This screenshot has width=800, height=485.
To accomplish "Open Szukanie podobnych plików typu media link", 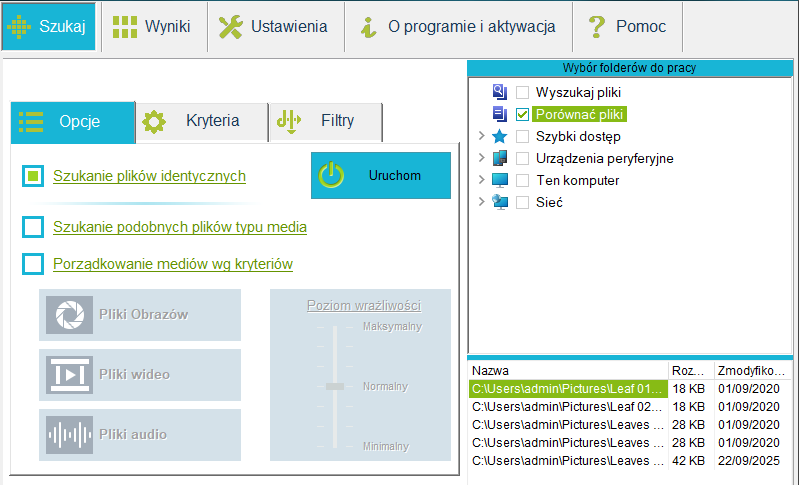I will 180,227.
